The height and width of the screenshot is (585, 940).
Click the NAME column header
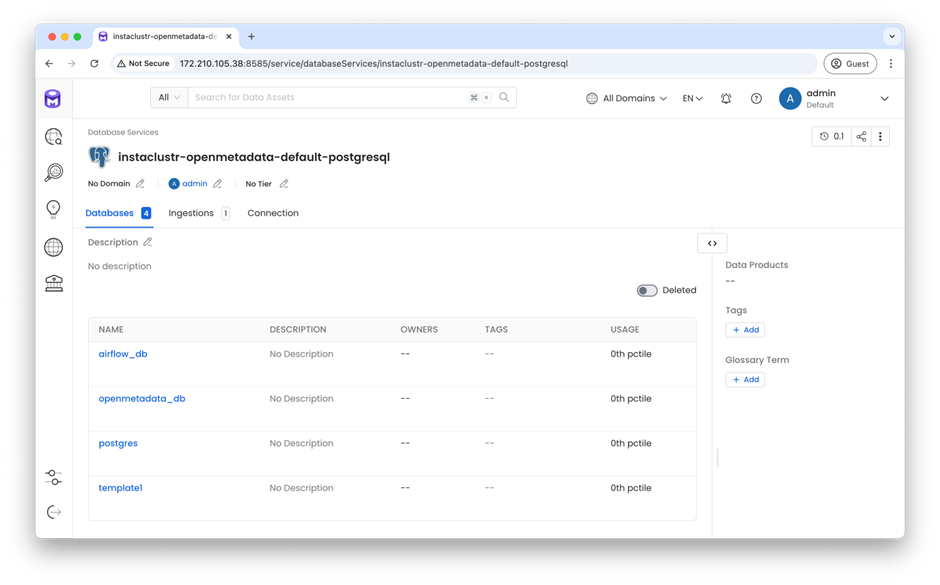111,329
